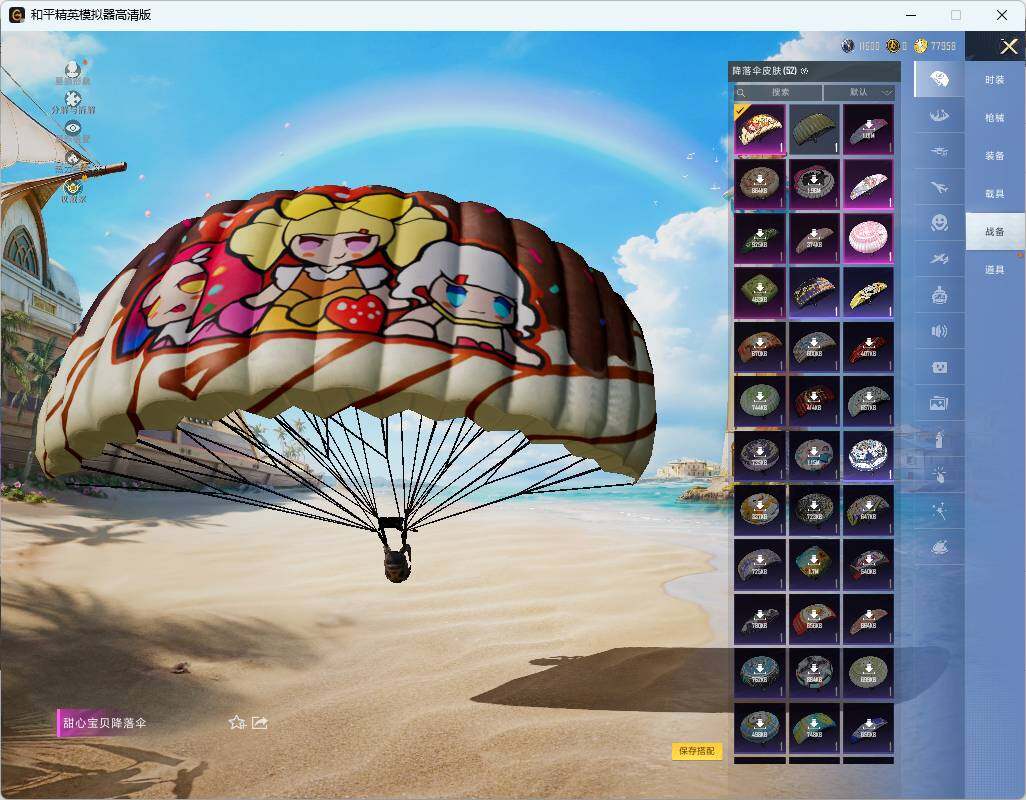
Task: Download the 374KB parachute skin
Action: click(814, 238)
